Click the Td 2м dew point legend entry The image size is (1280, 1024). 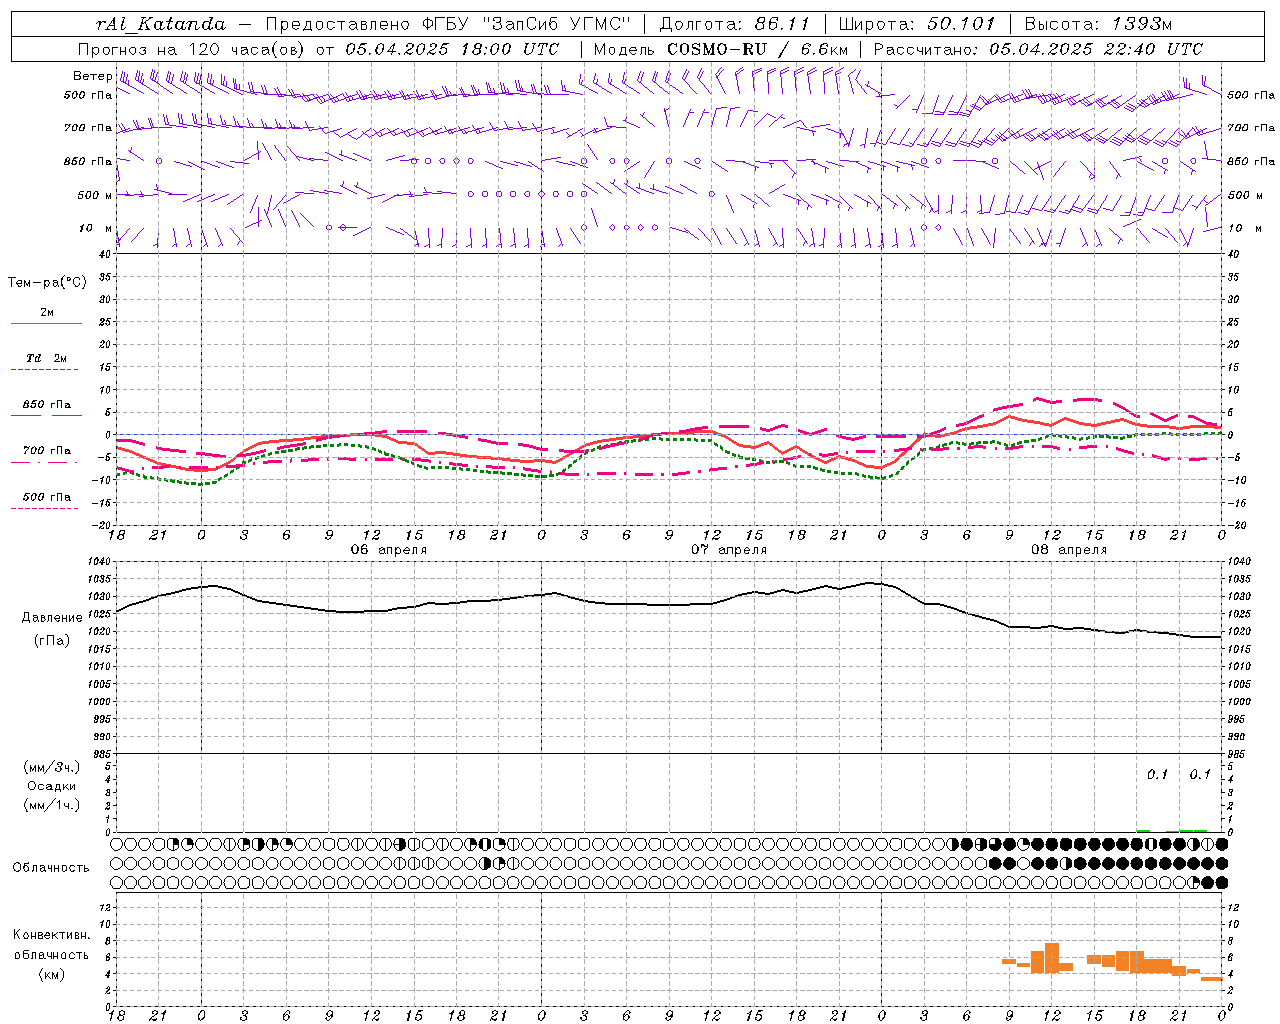click(46, 358)
